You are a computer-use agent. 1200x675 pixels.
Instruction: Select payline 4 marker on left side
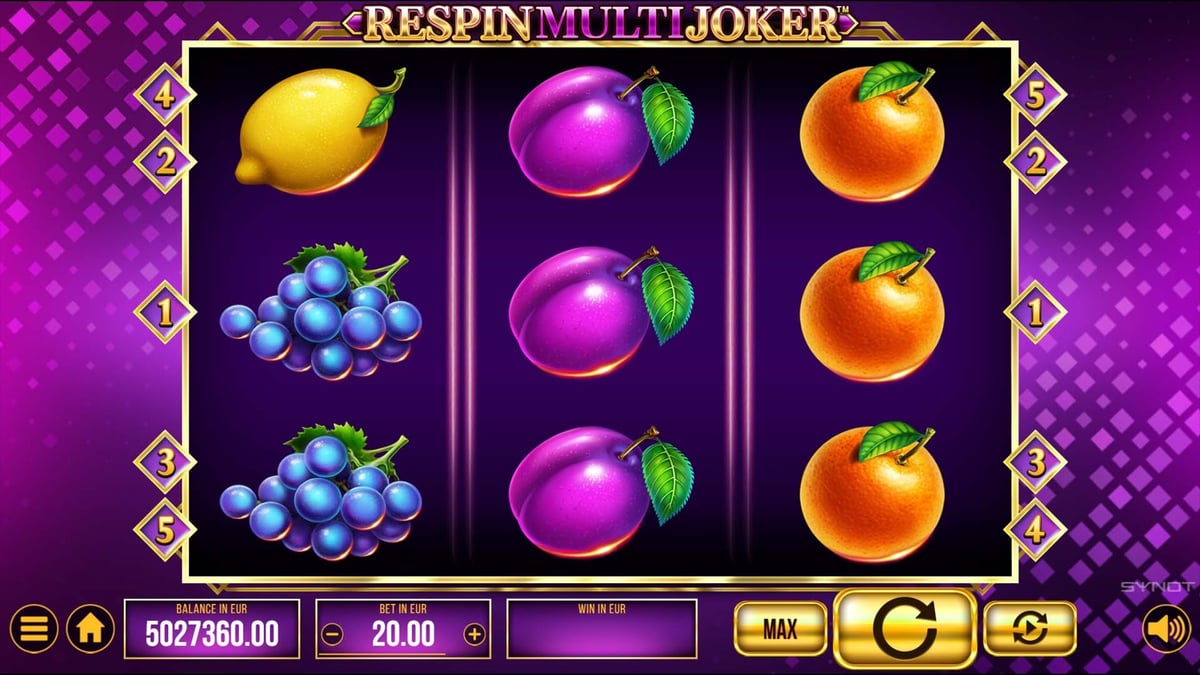pyautogui.click(x=165, y=94)
